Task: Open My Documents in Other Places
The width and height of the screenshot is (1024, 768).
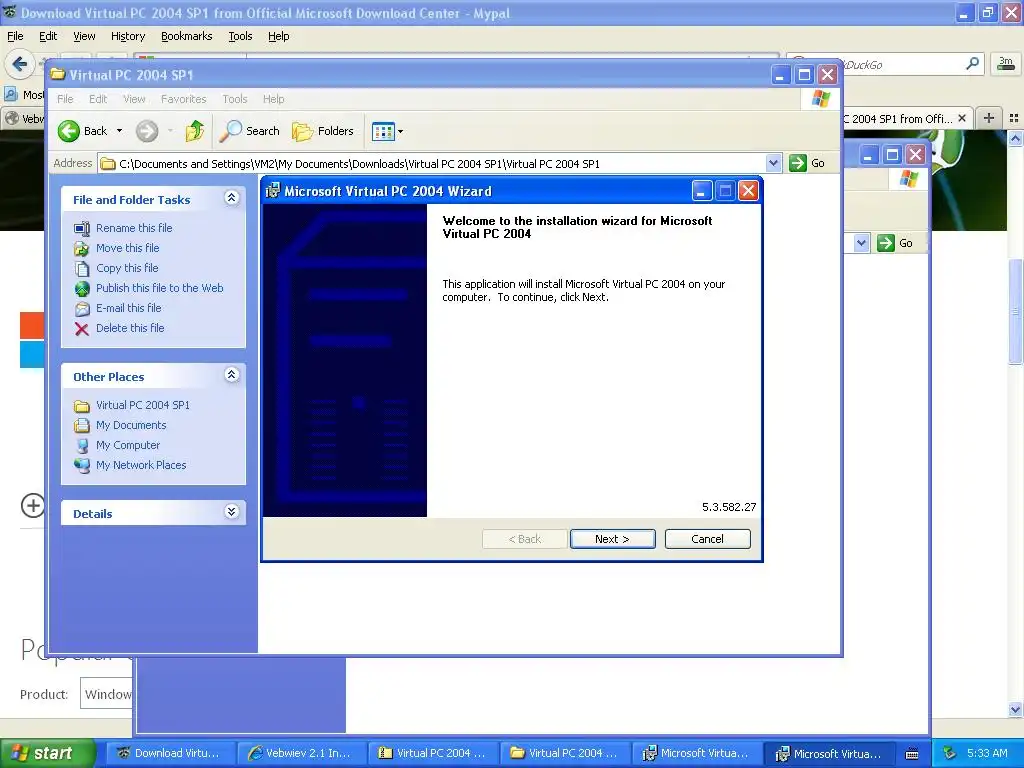Action: 131,425
